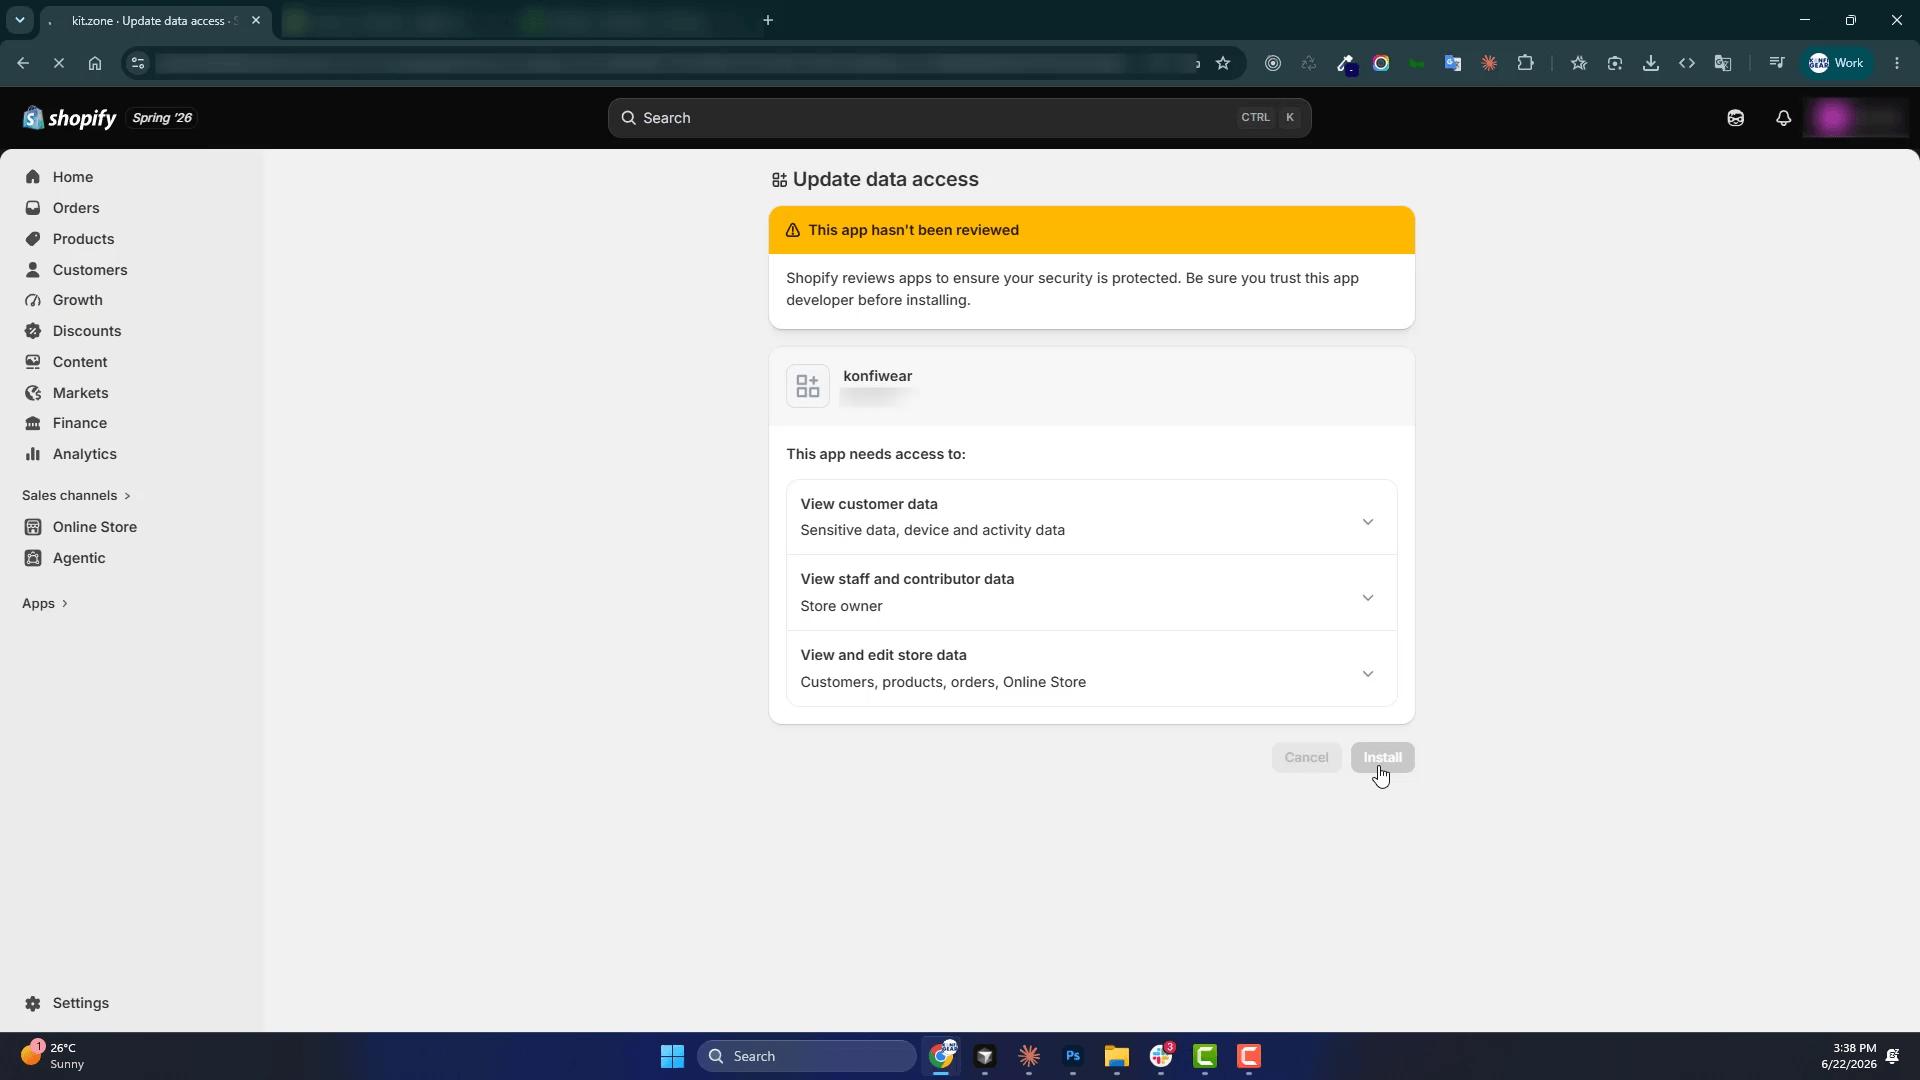Expand Apps section in sidebar

point(45,604)
